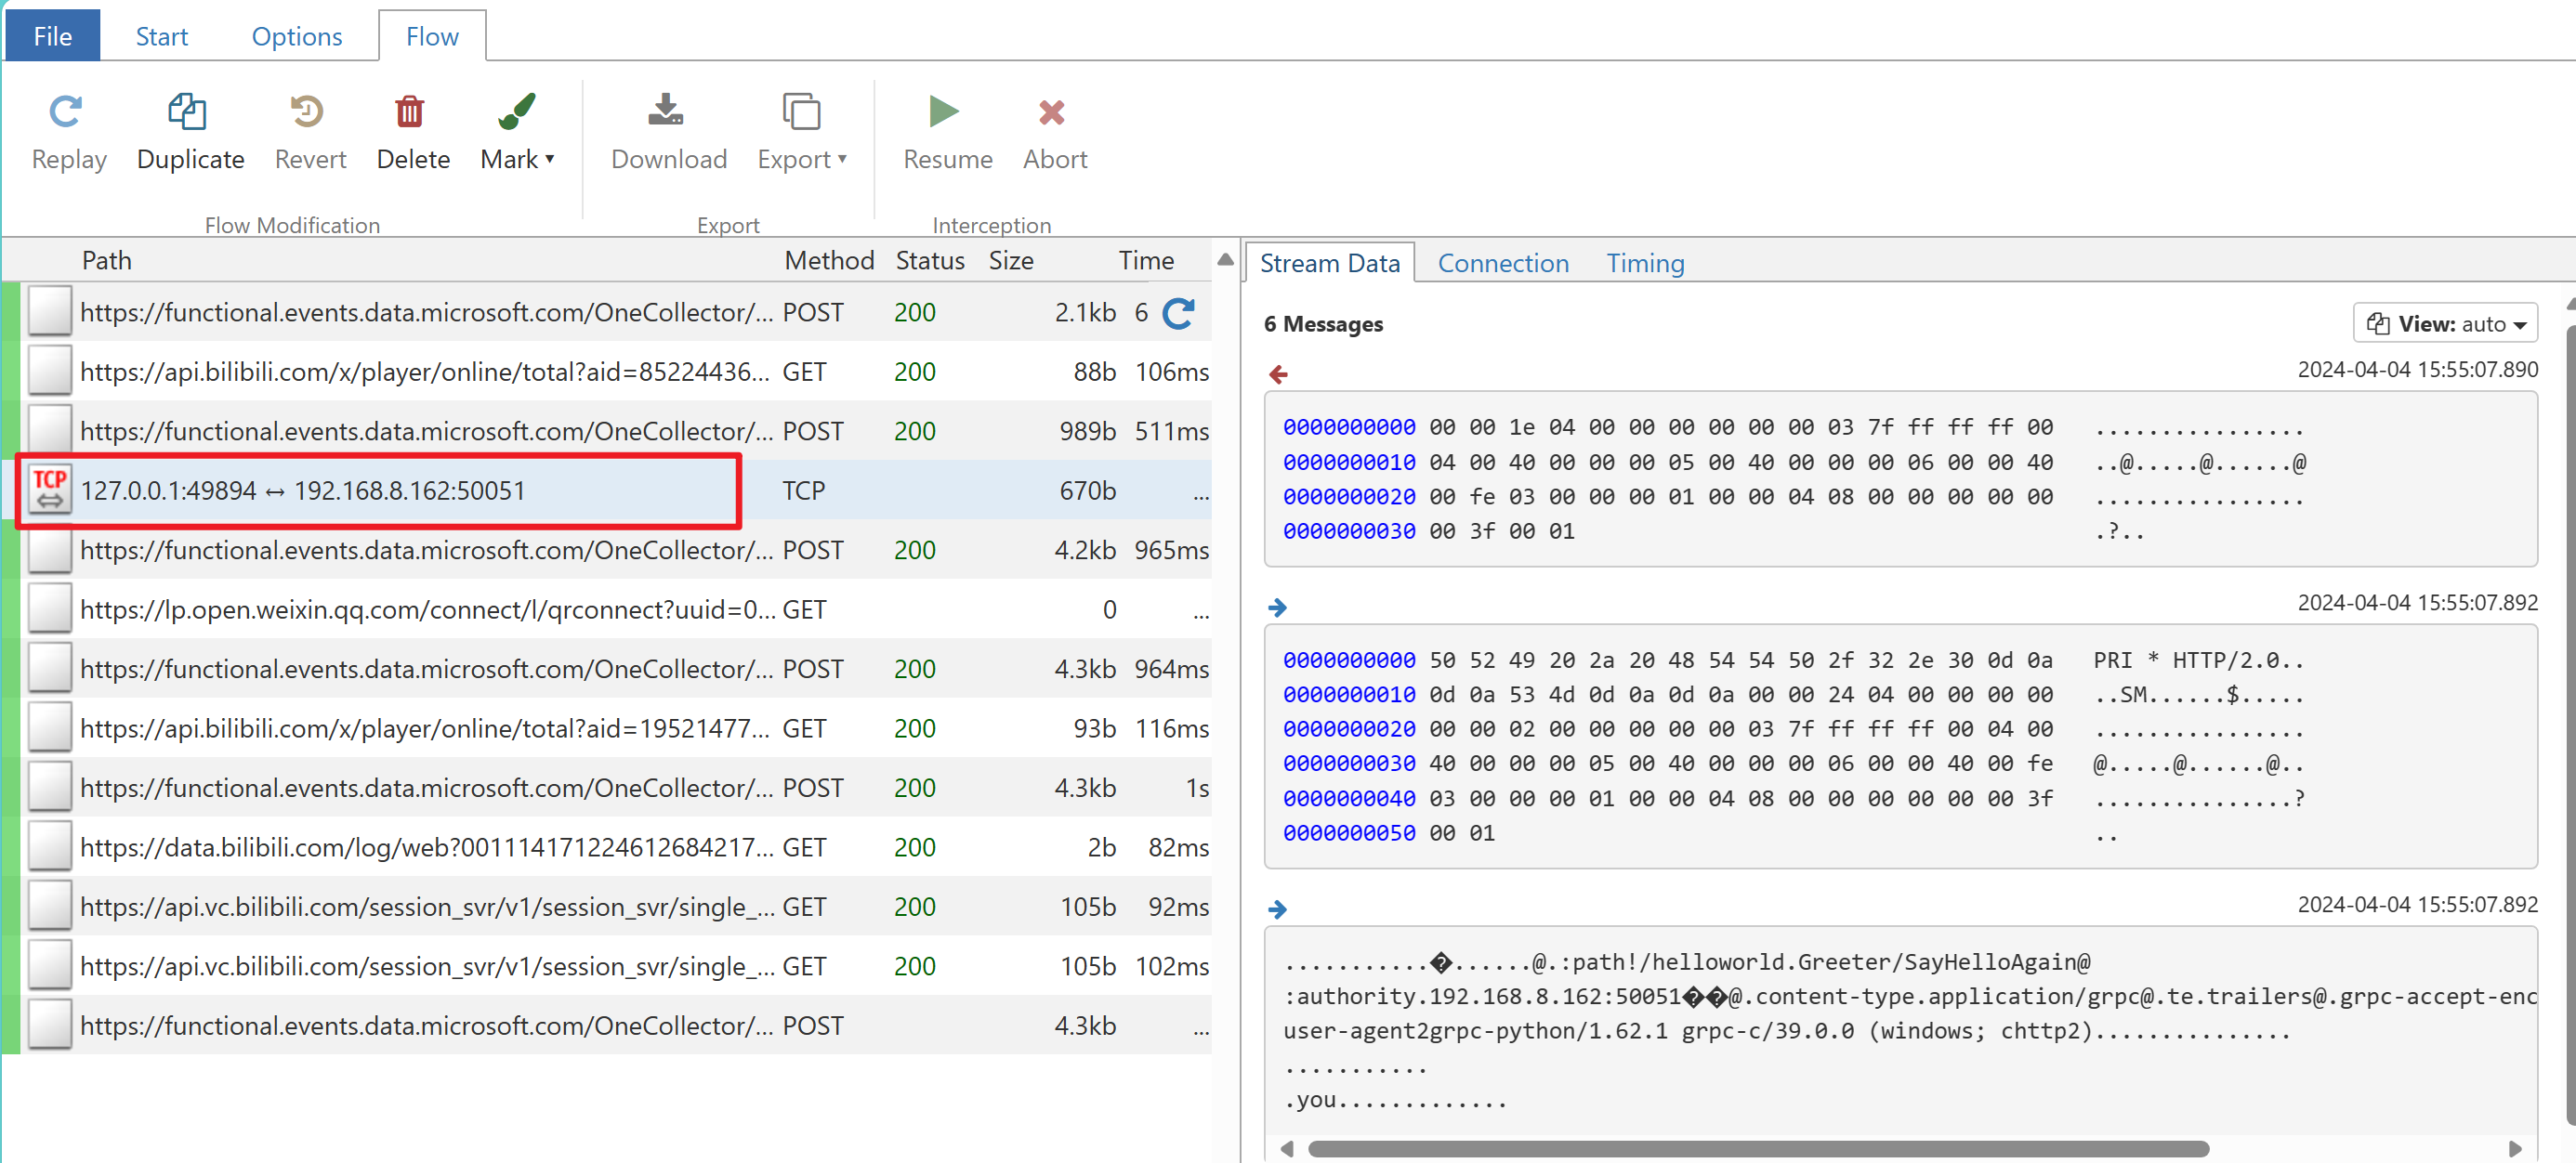
Task: Click the Revert flow icon
Action: coord(310,110)
